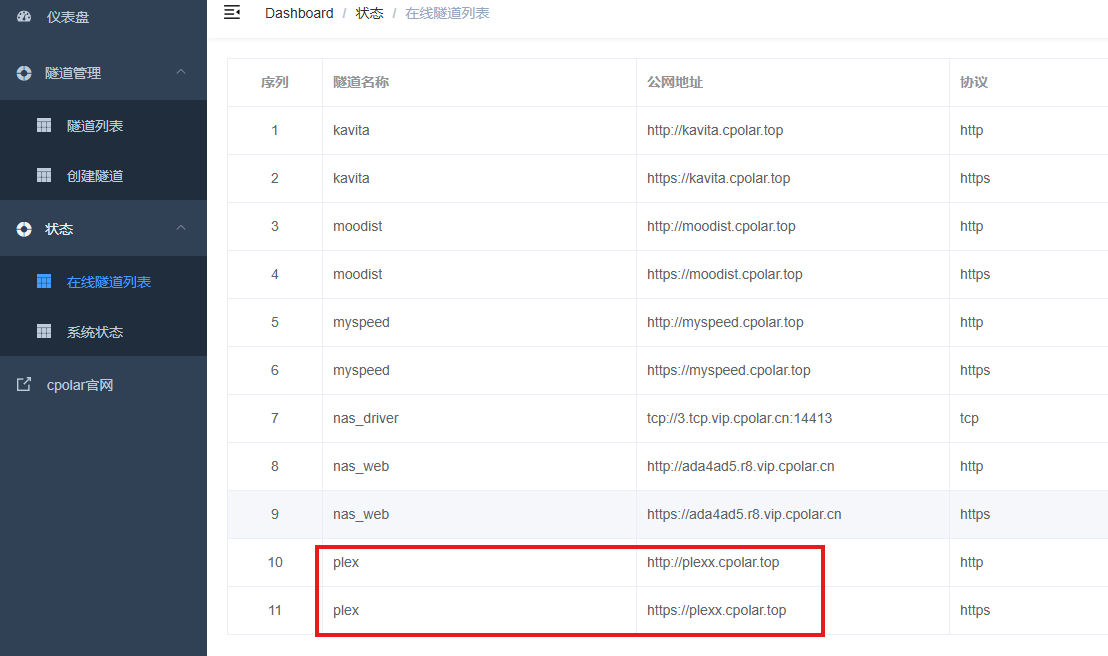Viewport: 1108px width, 656px height.
Task: Collapse the 状态 menu chevron
Action: (181, 228)
